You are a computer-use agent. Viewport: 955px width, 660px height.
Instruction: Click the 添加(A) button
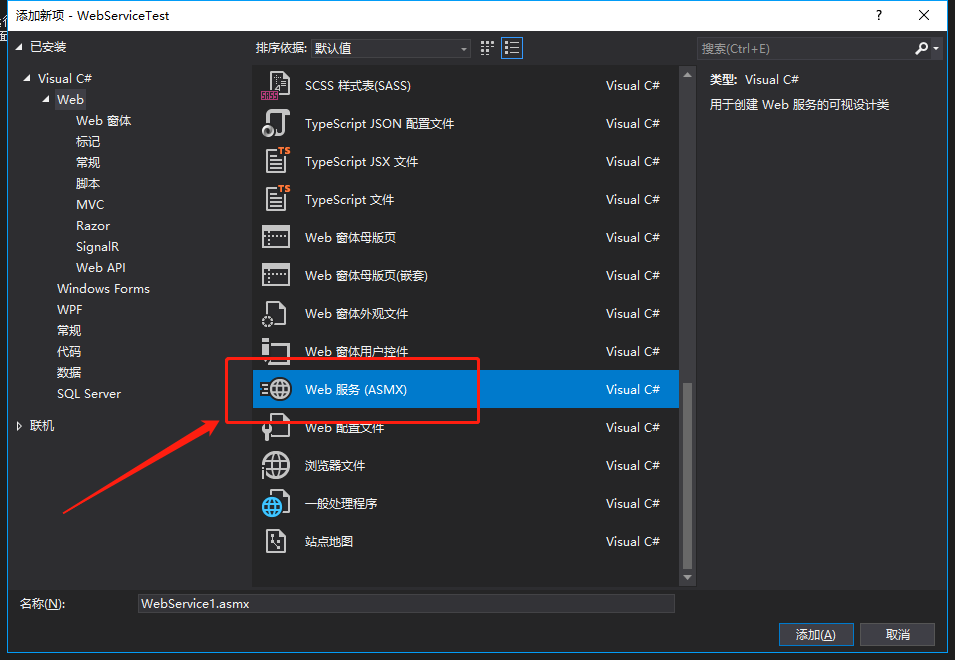click(816, 634)
